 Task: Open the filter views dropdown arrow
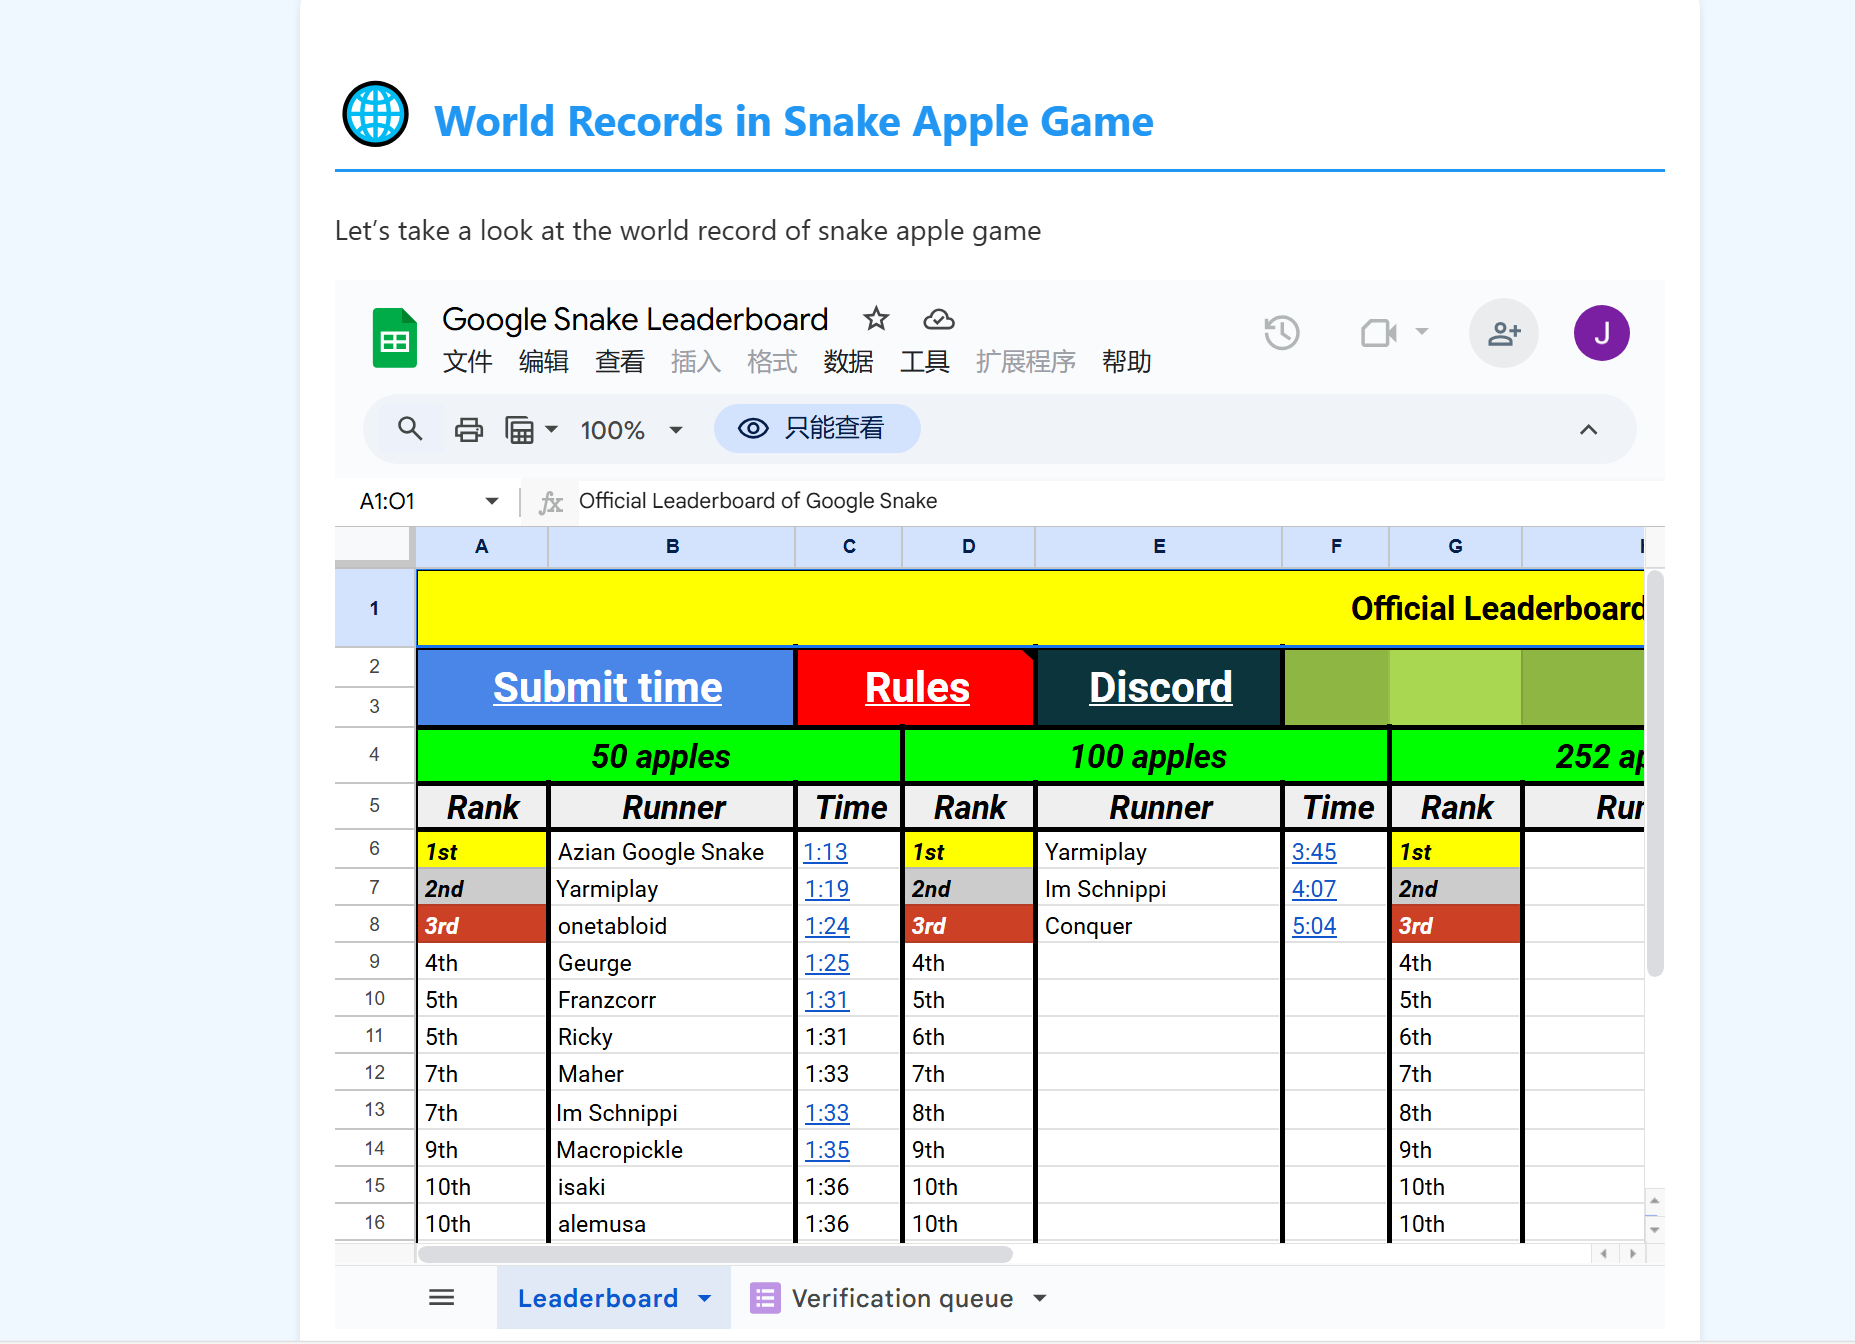(551, 430)
